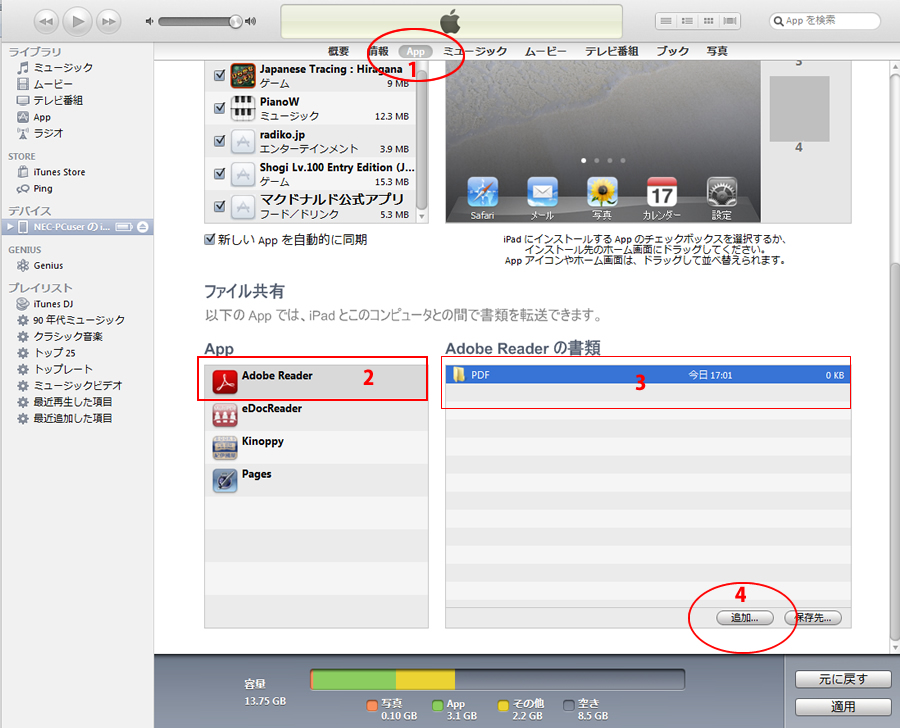Click the 保存先... button
Image resolution: width=900 pixels, height=728 pixels.
click(x=814, y=618)
